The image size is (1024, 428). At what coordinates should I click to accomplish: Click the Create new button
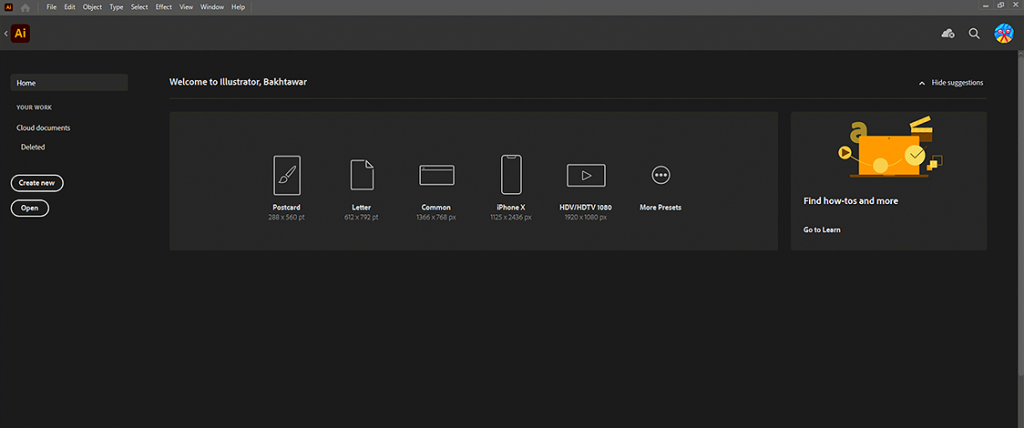click(x=37, y=183)
